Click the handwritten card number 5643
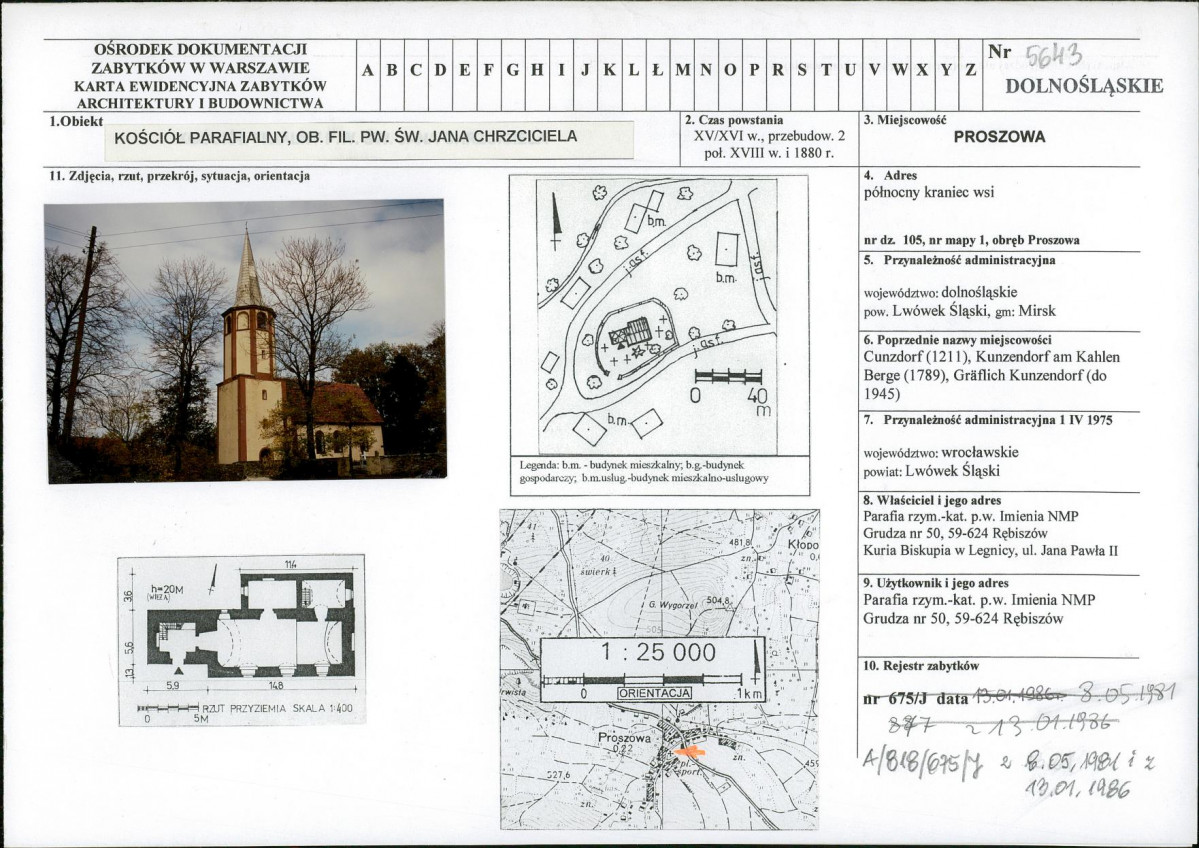Image resolution: width=1199 pixels, height=848 pixels. click(x=1054, y=56)
